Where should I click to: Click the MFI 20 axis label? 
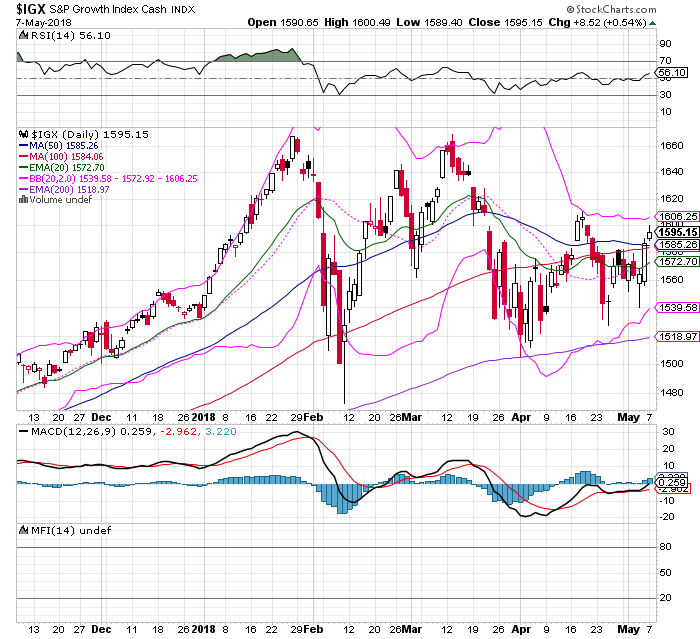pos(665,598)
